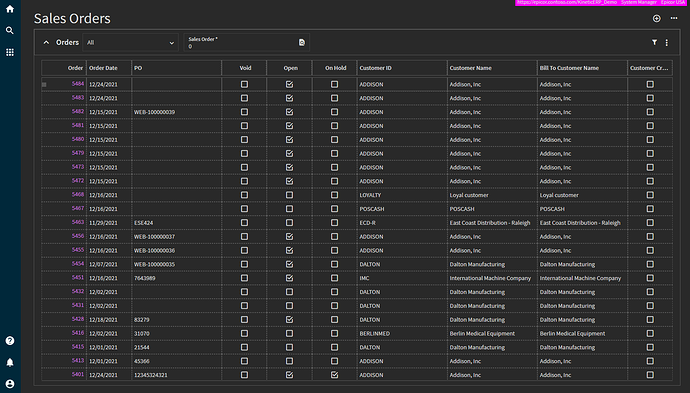Toggle Open checkbox for order 5484
Image resolution: width=690 pixels, height=393 pixels.
pyautogui.click(x=289, y=84)
